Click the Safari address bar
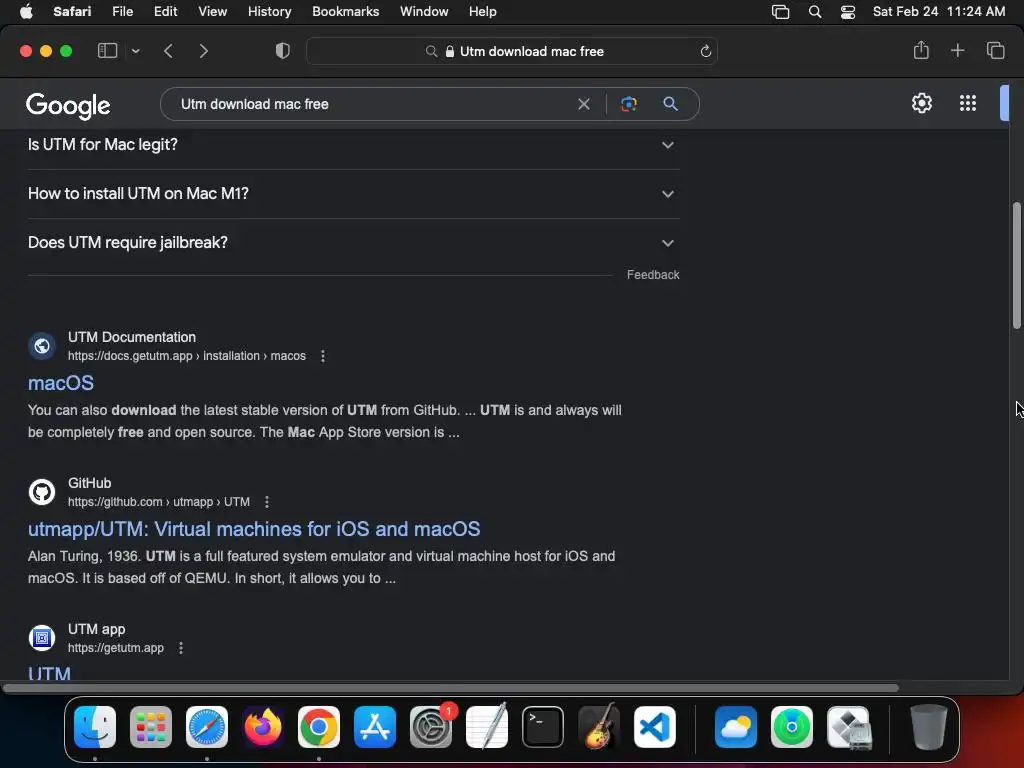 click(512, 51)
